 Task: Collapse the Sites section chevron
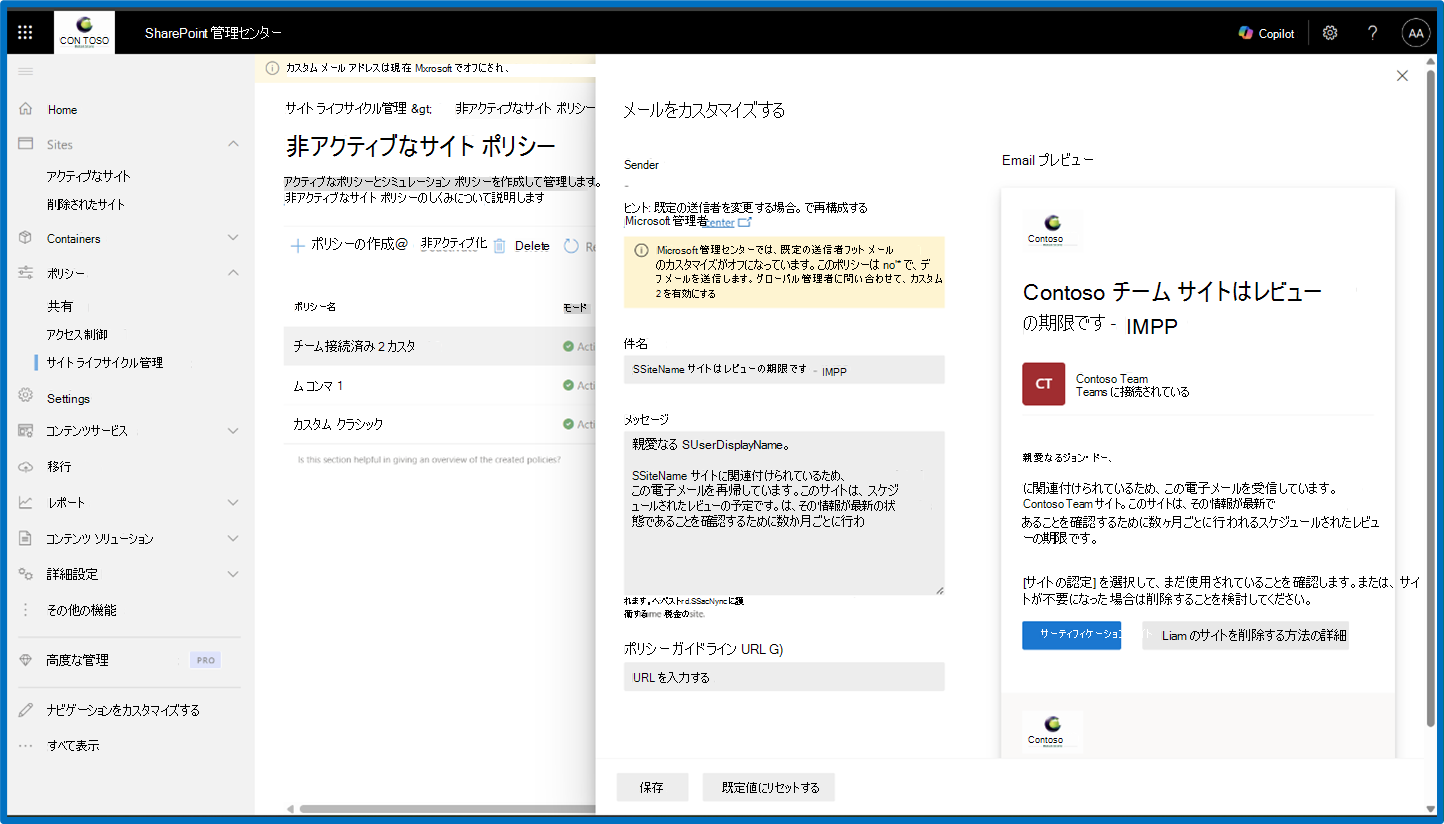tap(233, 144)
